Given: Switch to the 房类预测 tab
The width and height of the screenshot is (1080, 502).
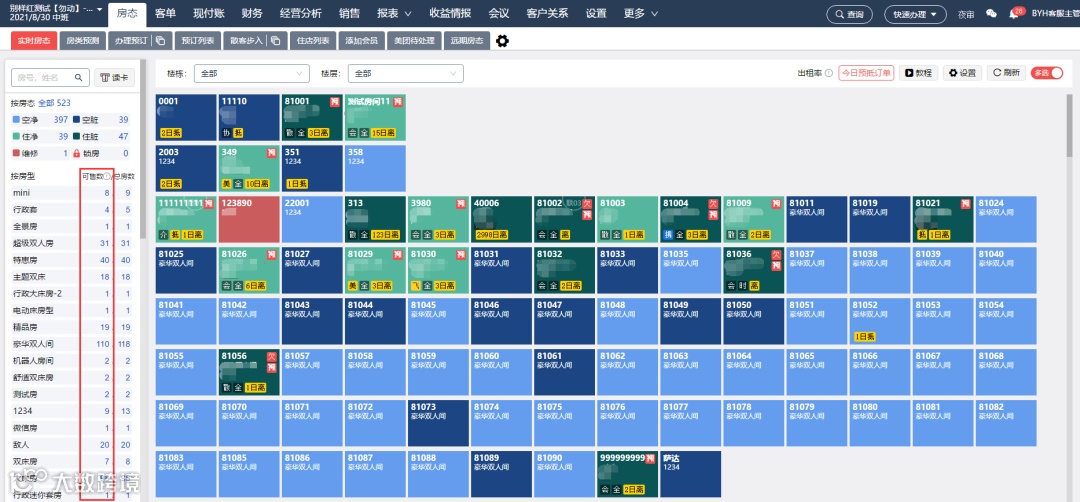Looking at the screenshot, I should click(x=83, y=41).
